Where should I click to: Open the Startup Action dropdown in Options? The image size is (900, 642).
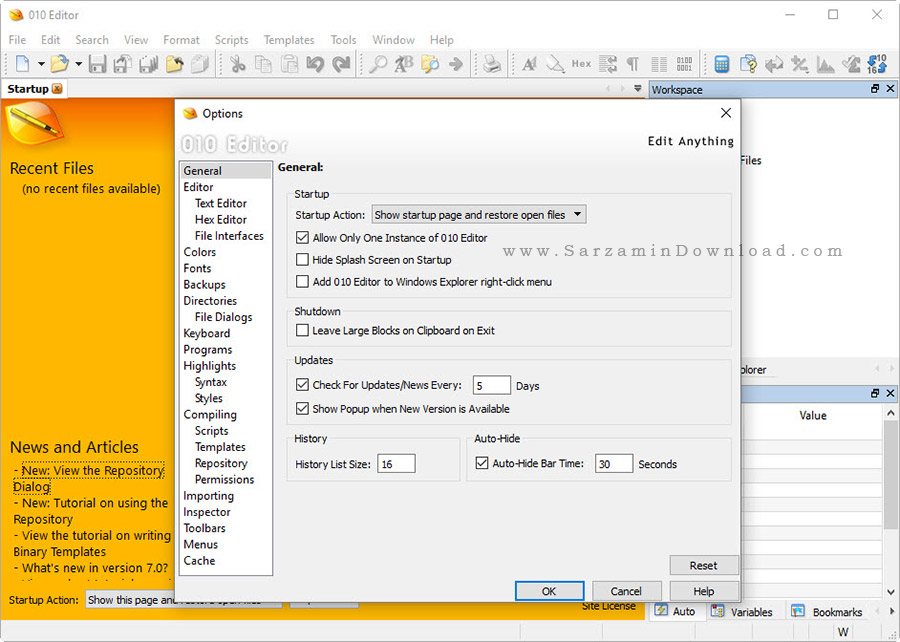click(x=479, y=215)
